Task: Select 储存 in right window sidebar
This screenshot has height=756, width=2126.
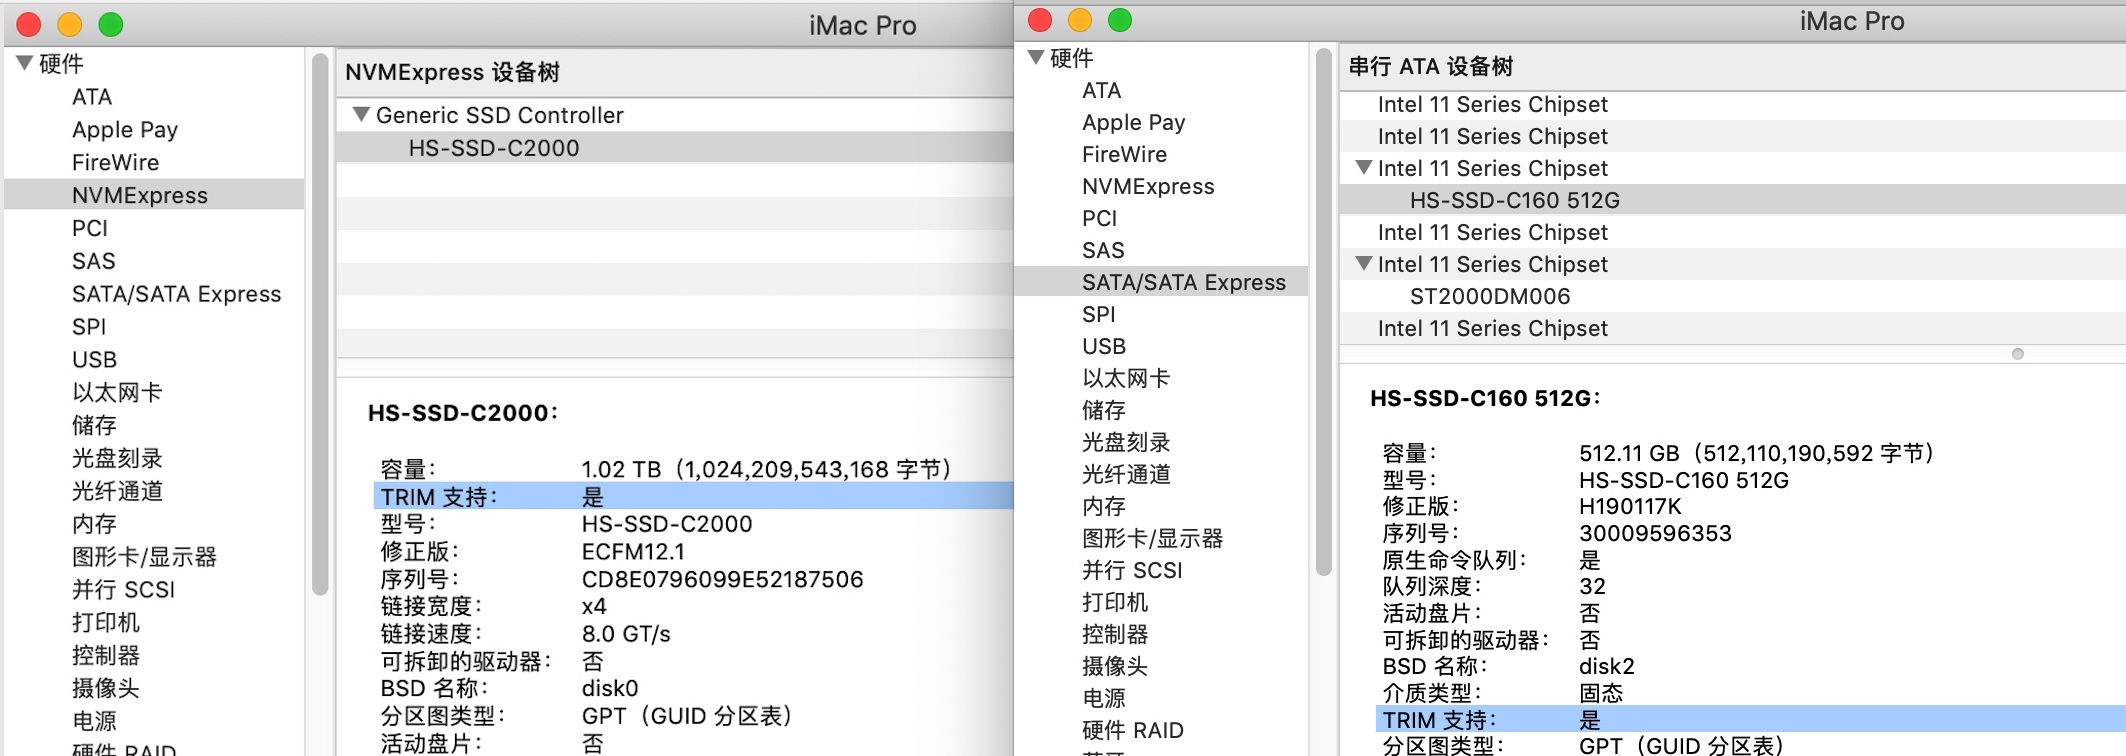Action: tap(1104, 410)
